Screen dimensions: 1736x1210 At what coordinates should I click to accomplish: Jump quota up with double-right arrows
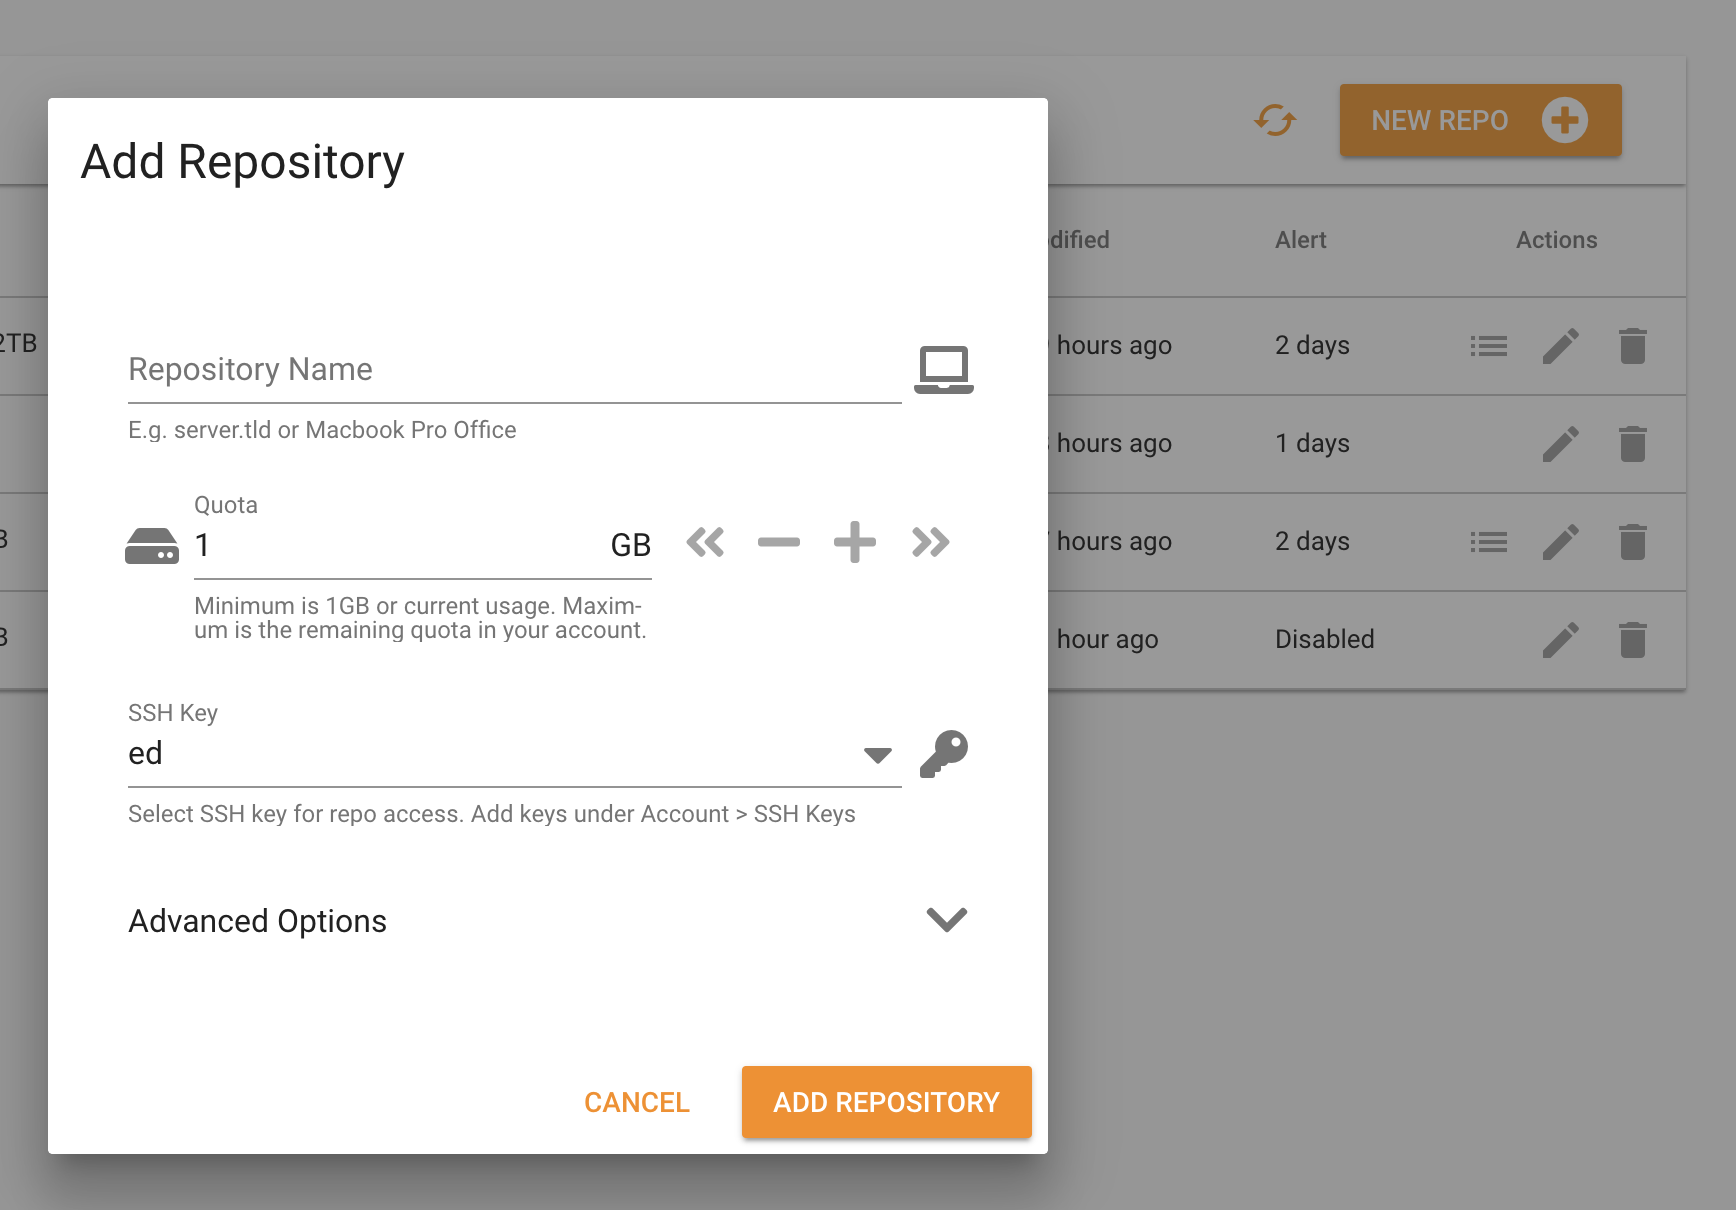(930, 543)
